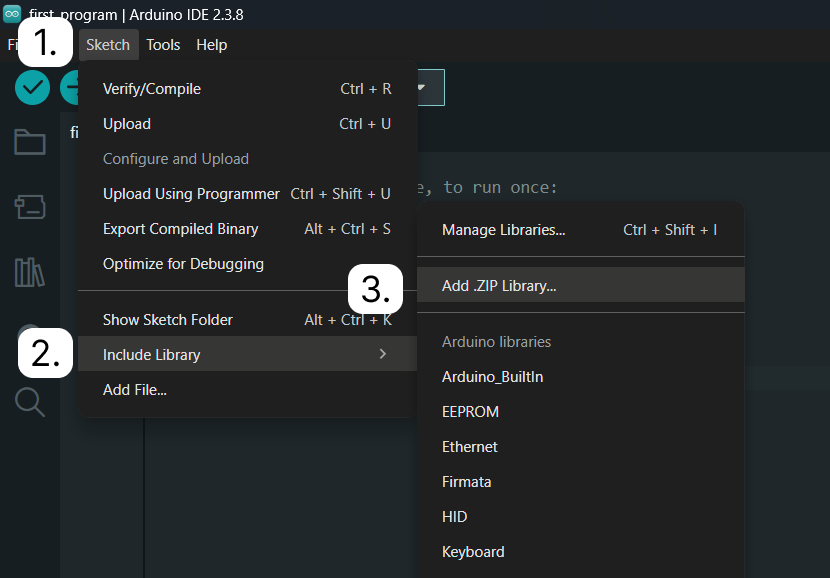Screen dimensions: 830x578
Task: Expand the board selector dropdown arrow
Action: click(421, 87)
